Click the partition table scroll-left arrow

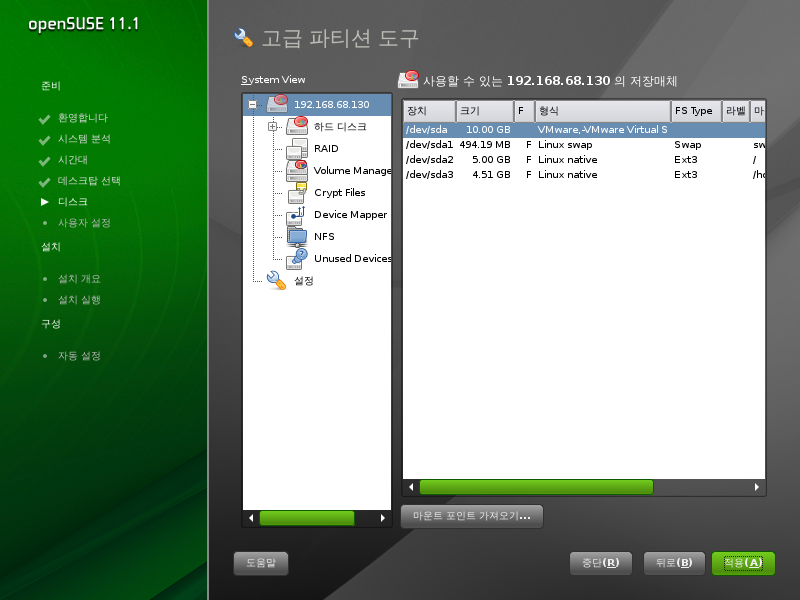pos(411,487)
